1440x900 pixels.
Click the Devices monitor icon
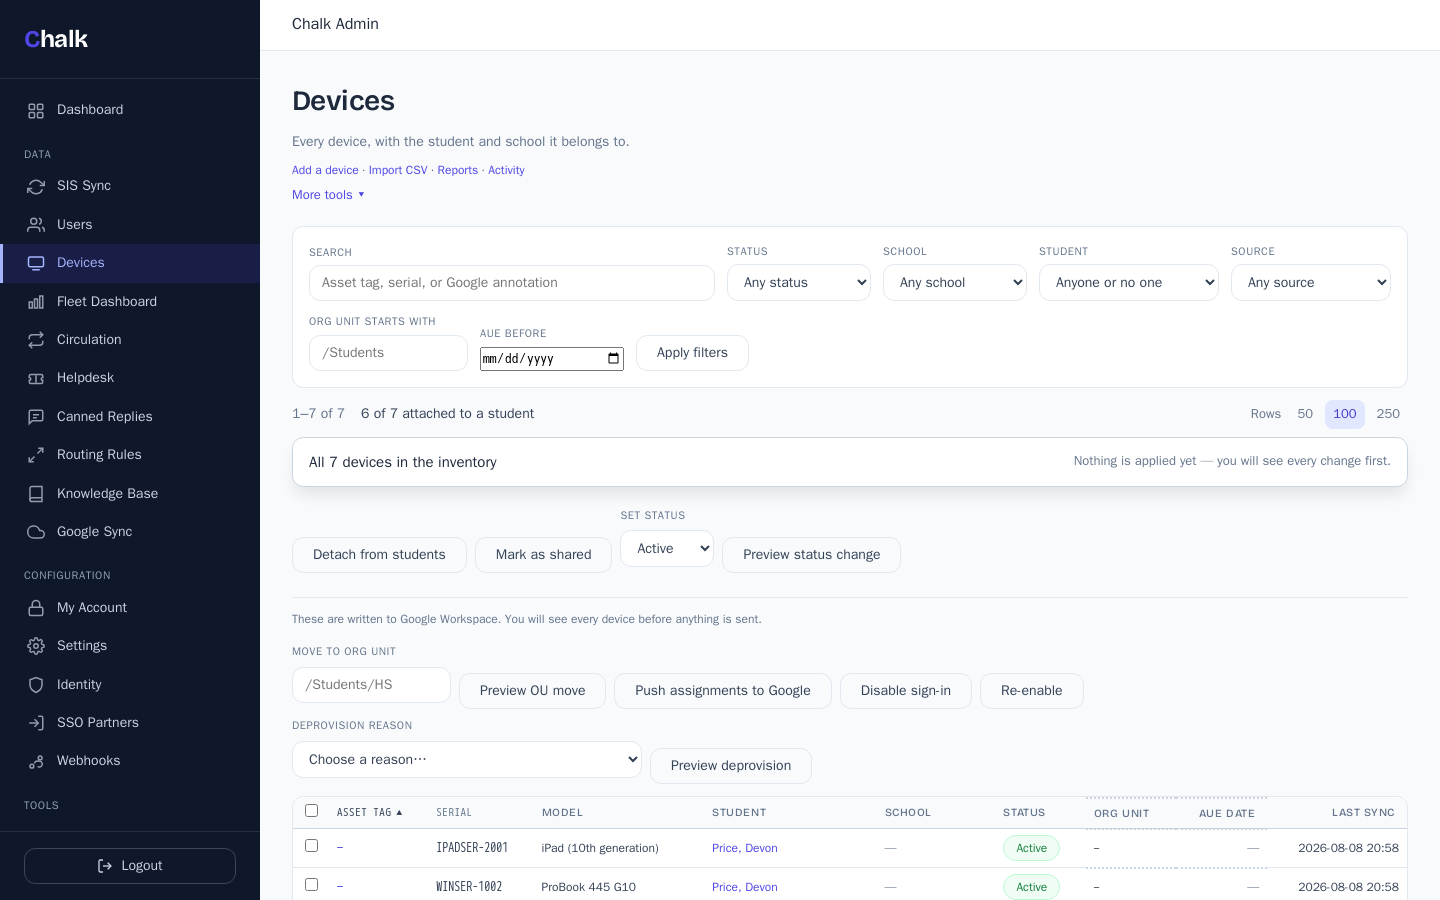36,263
